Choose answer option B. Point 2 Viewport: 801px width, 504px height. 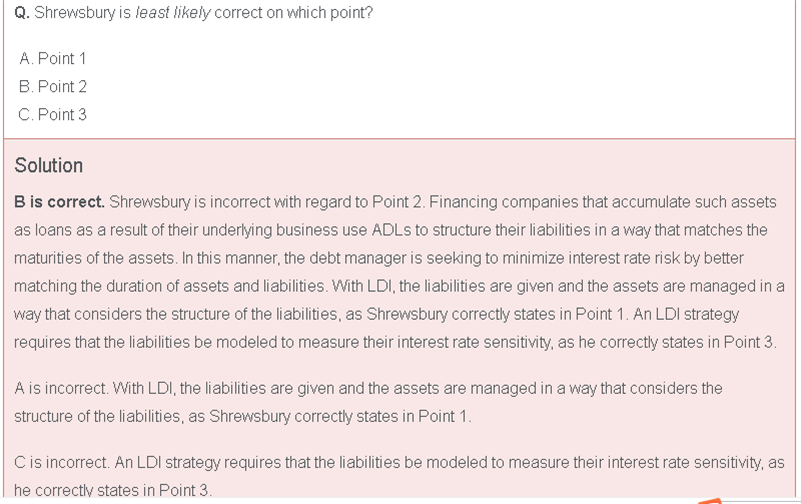click(53, 87)
